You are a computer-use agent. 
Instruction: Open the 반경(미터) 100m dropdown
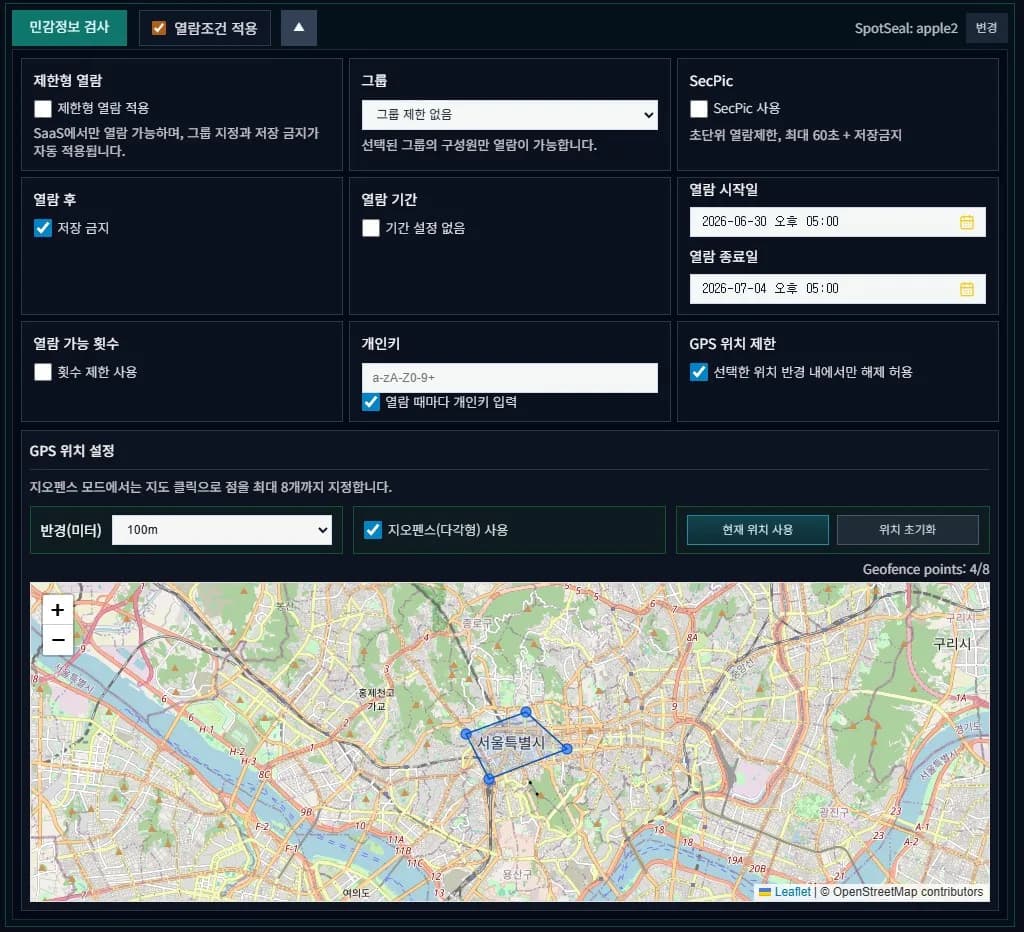tap(222, 530)
